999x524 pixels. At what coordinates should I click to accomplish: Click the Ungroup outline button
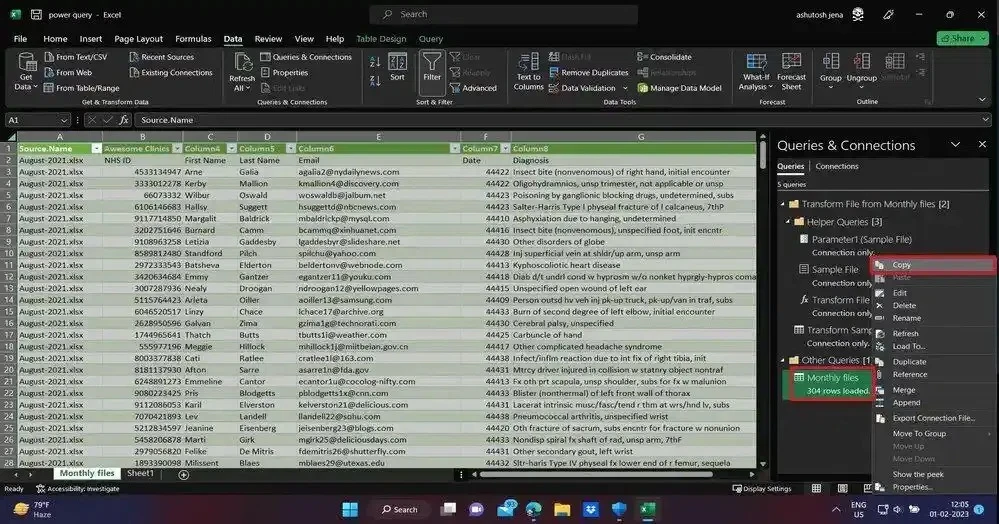click(862, 71)
